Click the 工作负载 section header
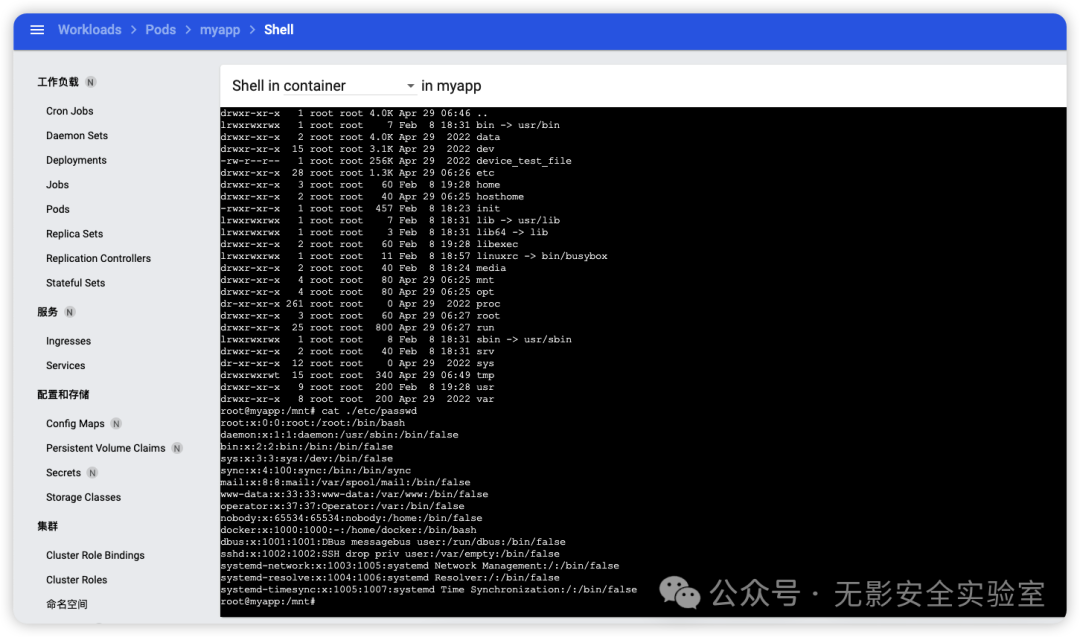The image size is (1080, 637). [58, 82]
